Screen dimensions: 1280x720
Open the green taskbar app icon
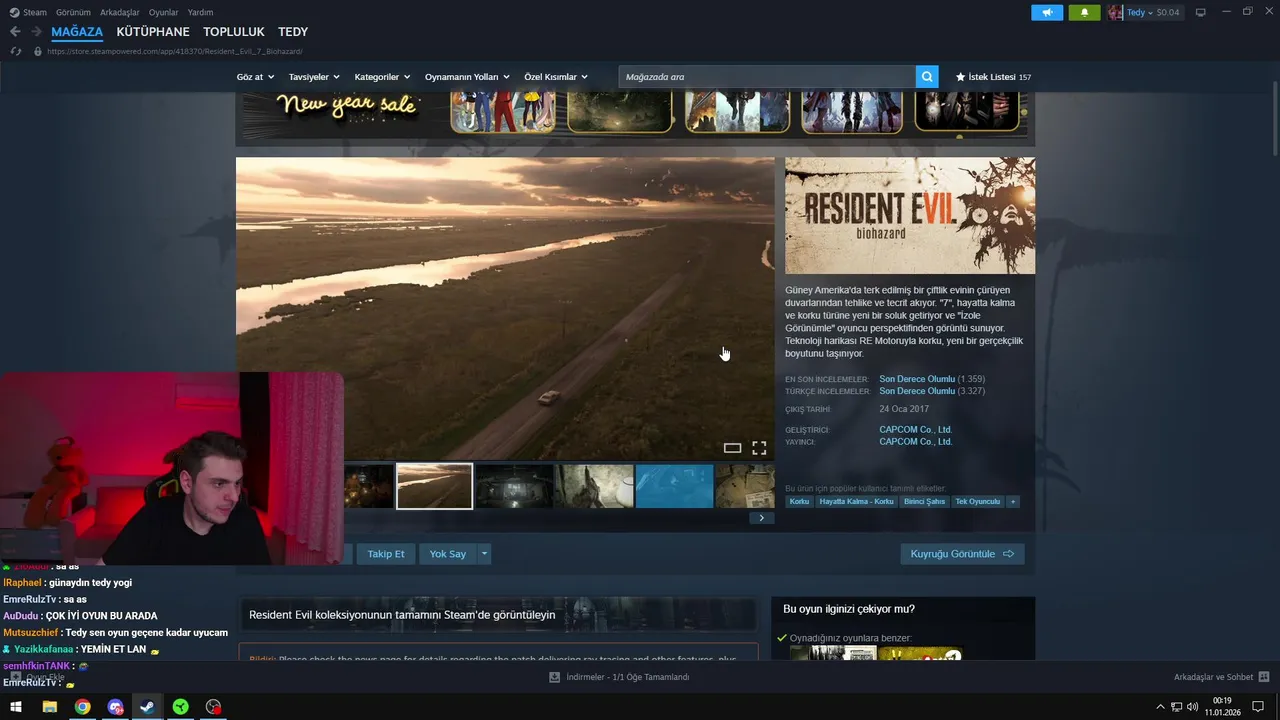180,707
